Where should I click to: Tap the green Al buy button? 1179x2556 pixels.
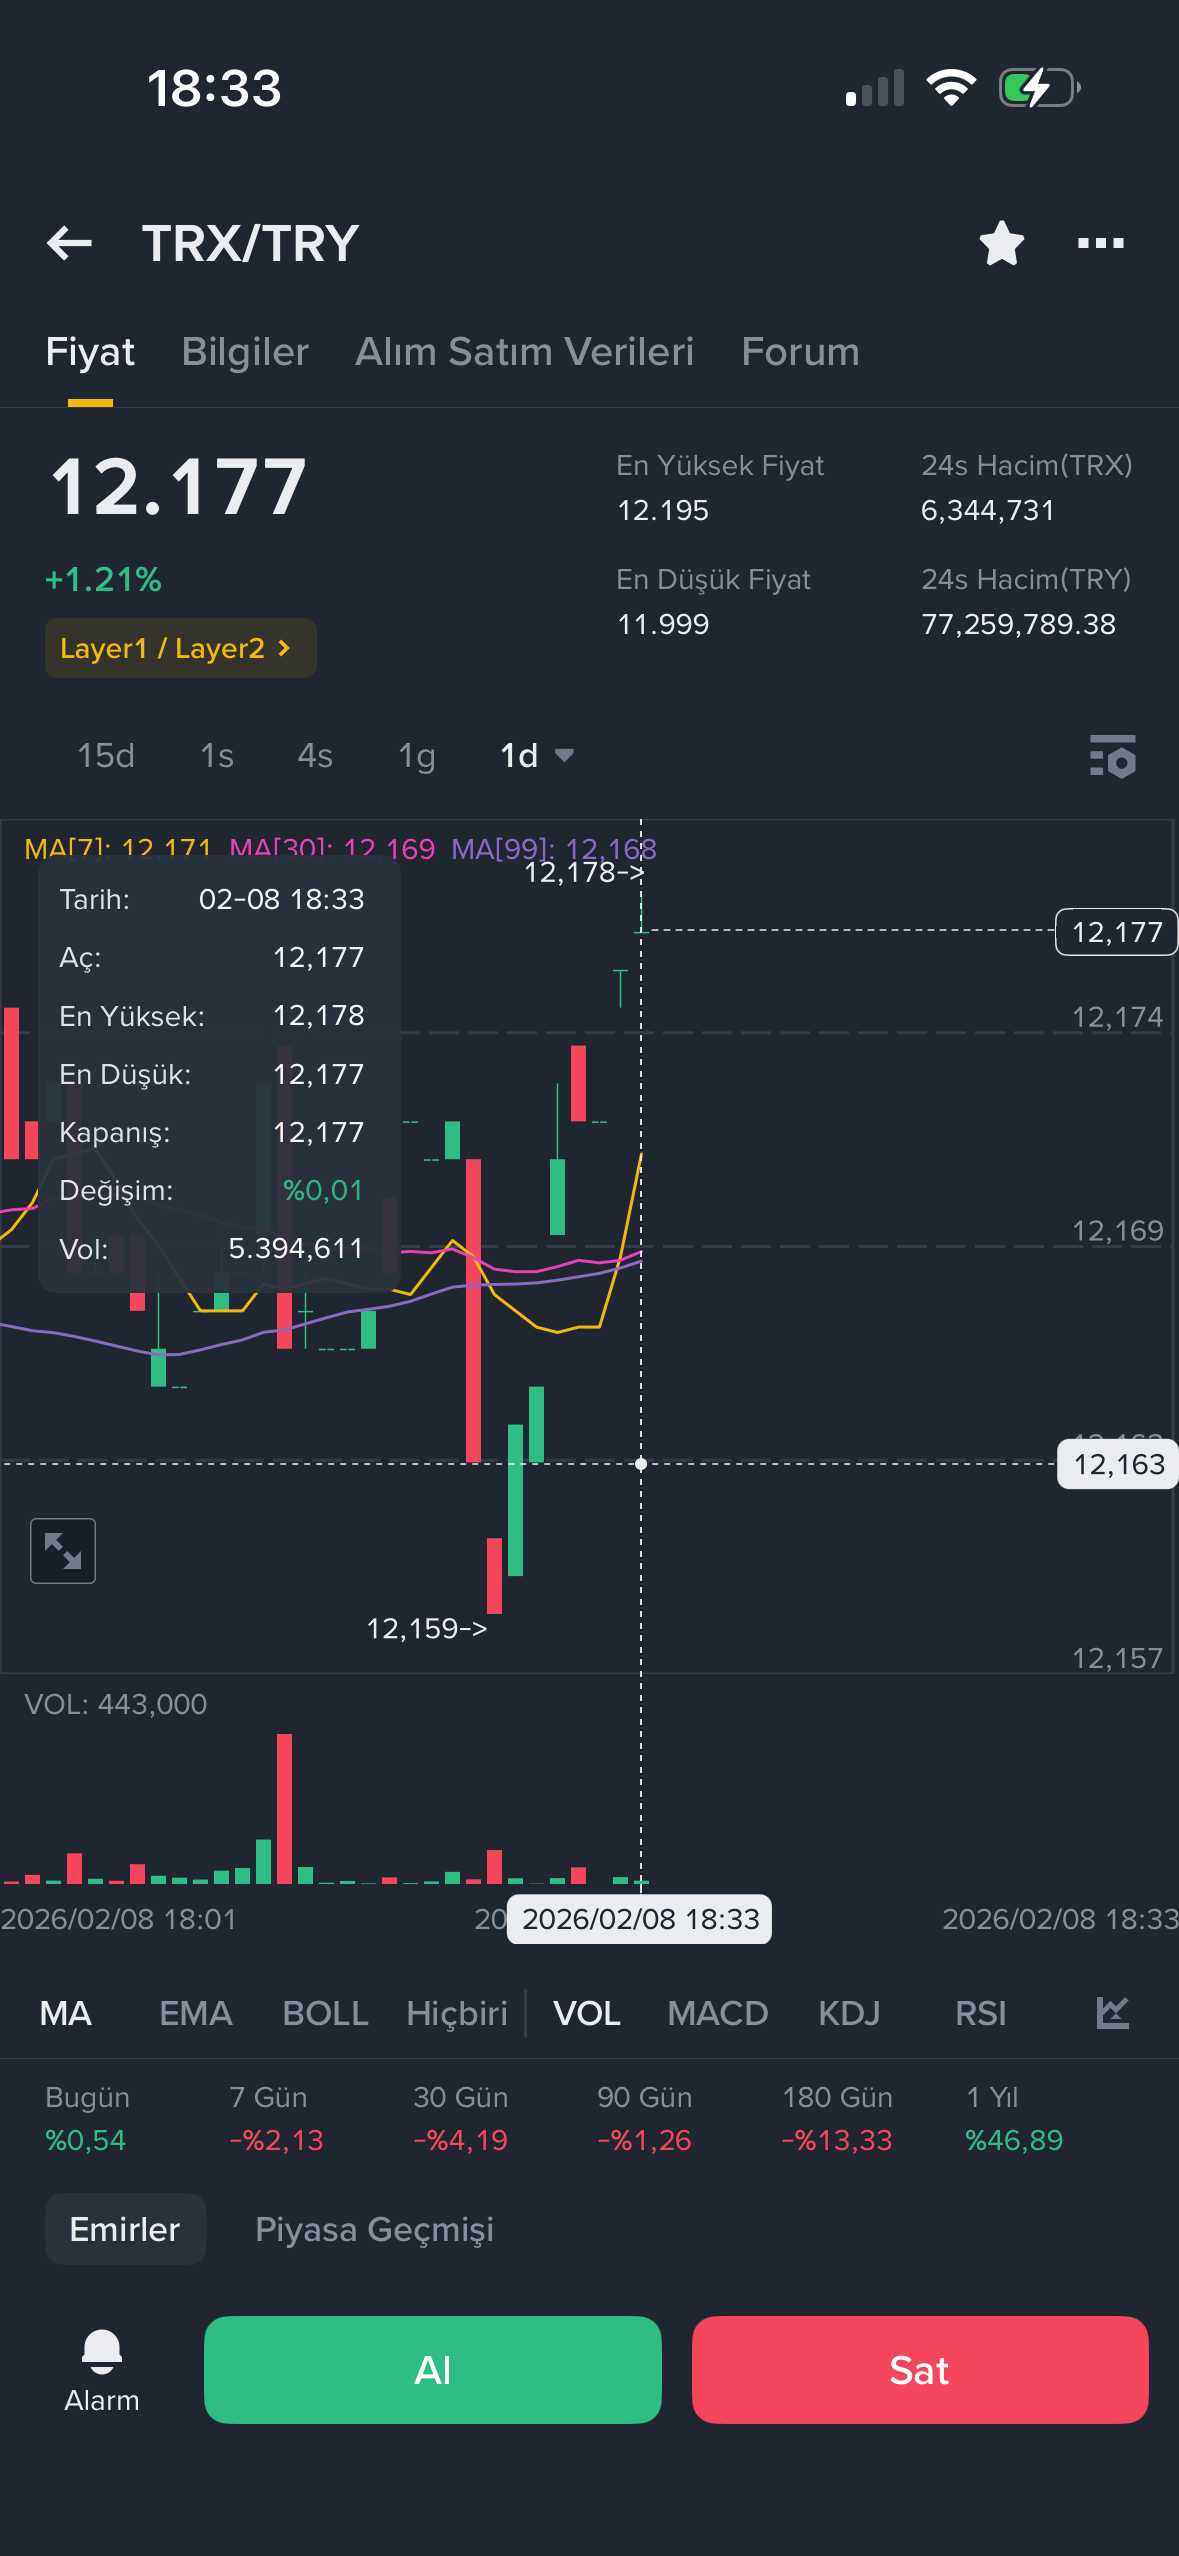coord(433,2370)
